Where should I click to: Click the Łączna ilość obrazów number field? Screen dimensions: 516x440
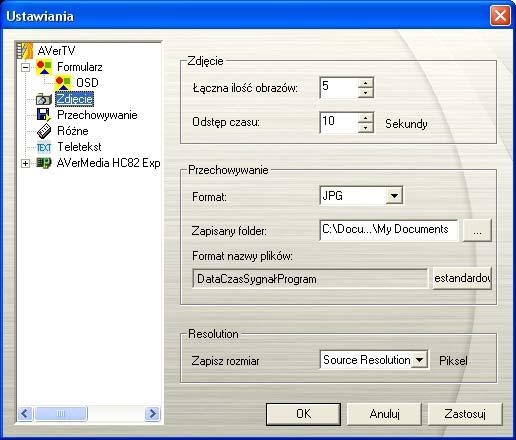(x=339, y=88)
